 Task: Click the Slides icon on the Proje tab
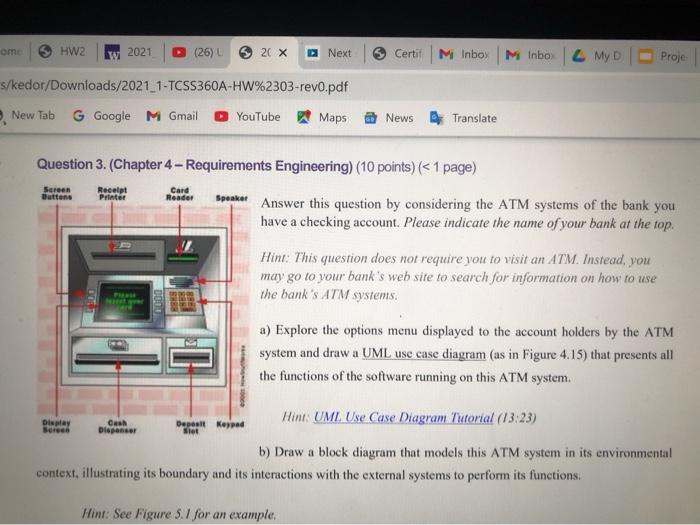click(x=645, y=56)
